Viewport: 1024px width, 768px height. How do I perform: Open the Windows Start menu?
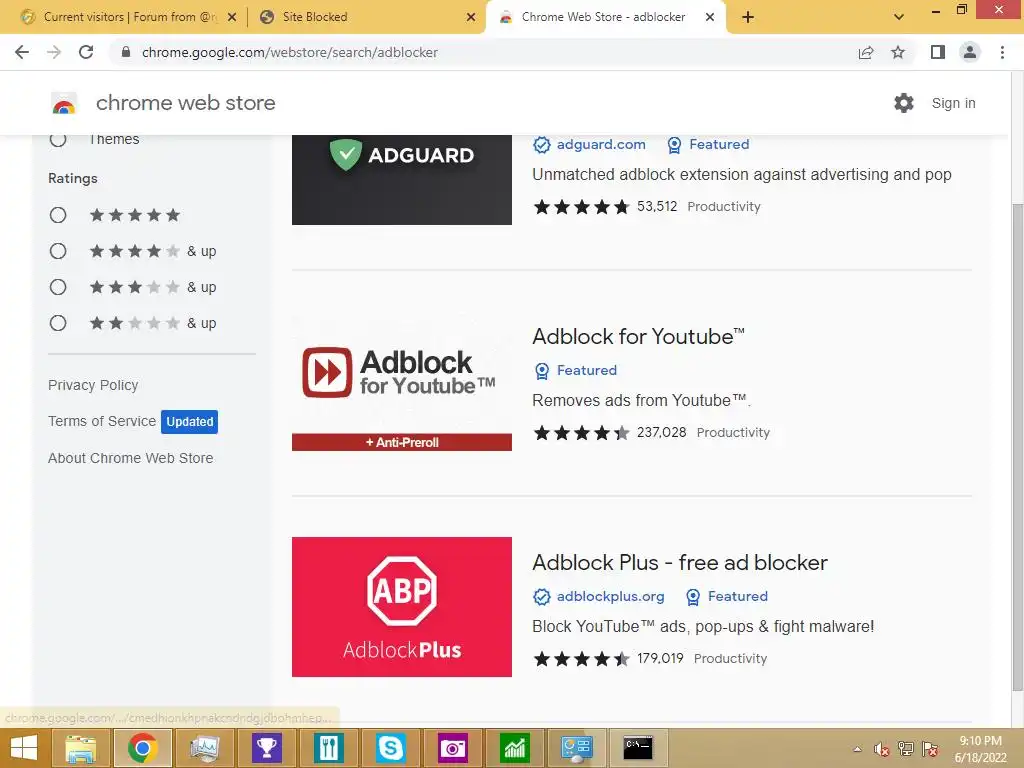pos(24,748)
